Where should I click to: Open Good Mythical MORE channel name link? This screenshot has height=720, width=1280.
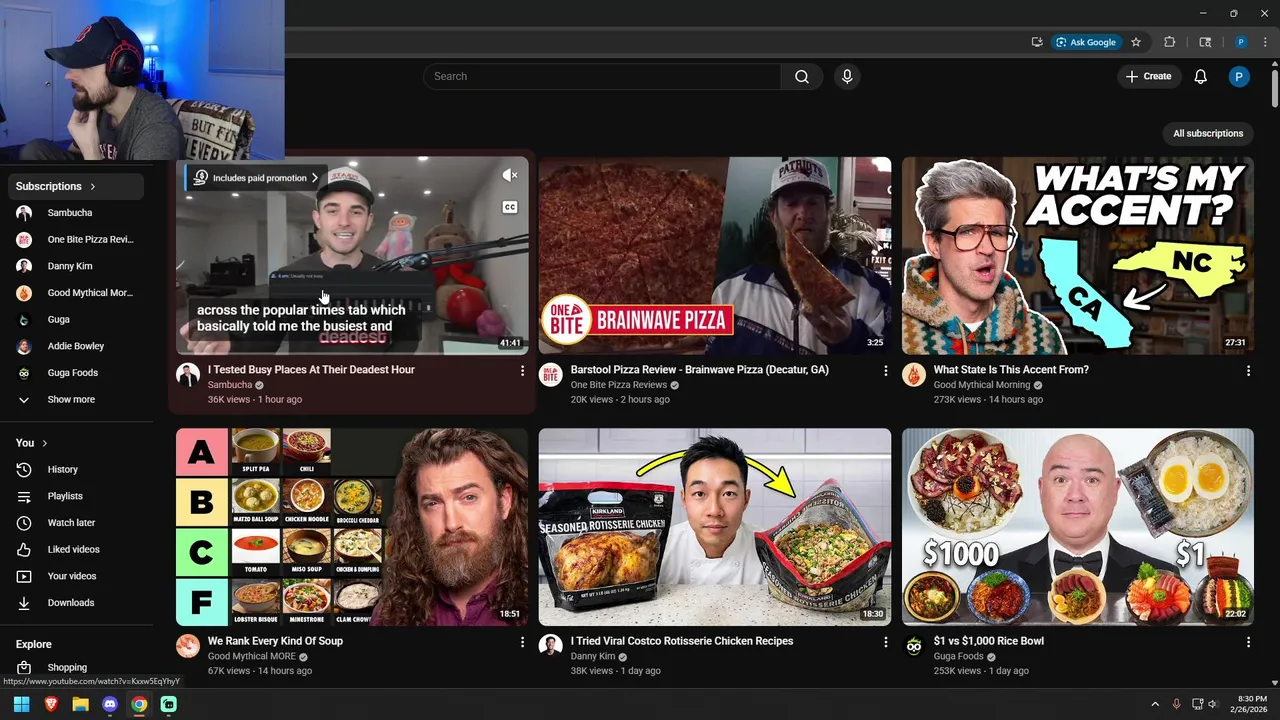(x=251, y=657)
